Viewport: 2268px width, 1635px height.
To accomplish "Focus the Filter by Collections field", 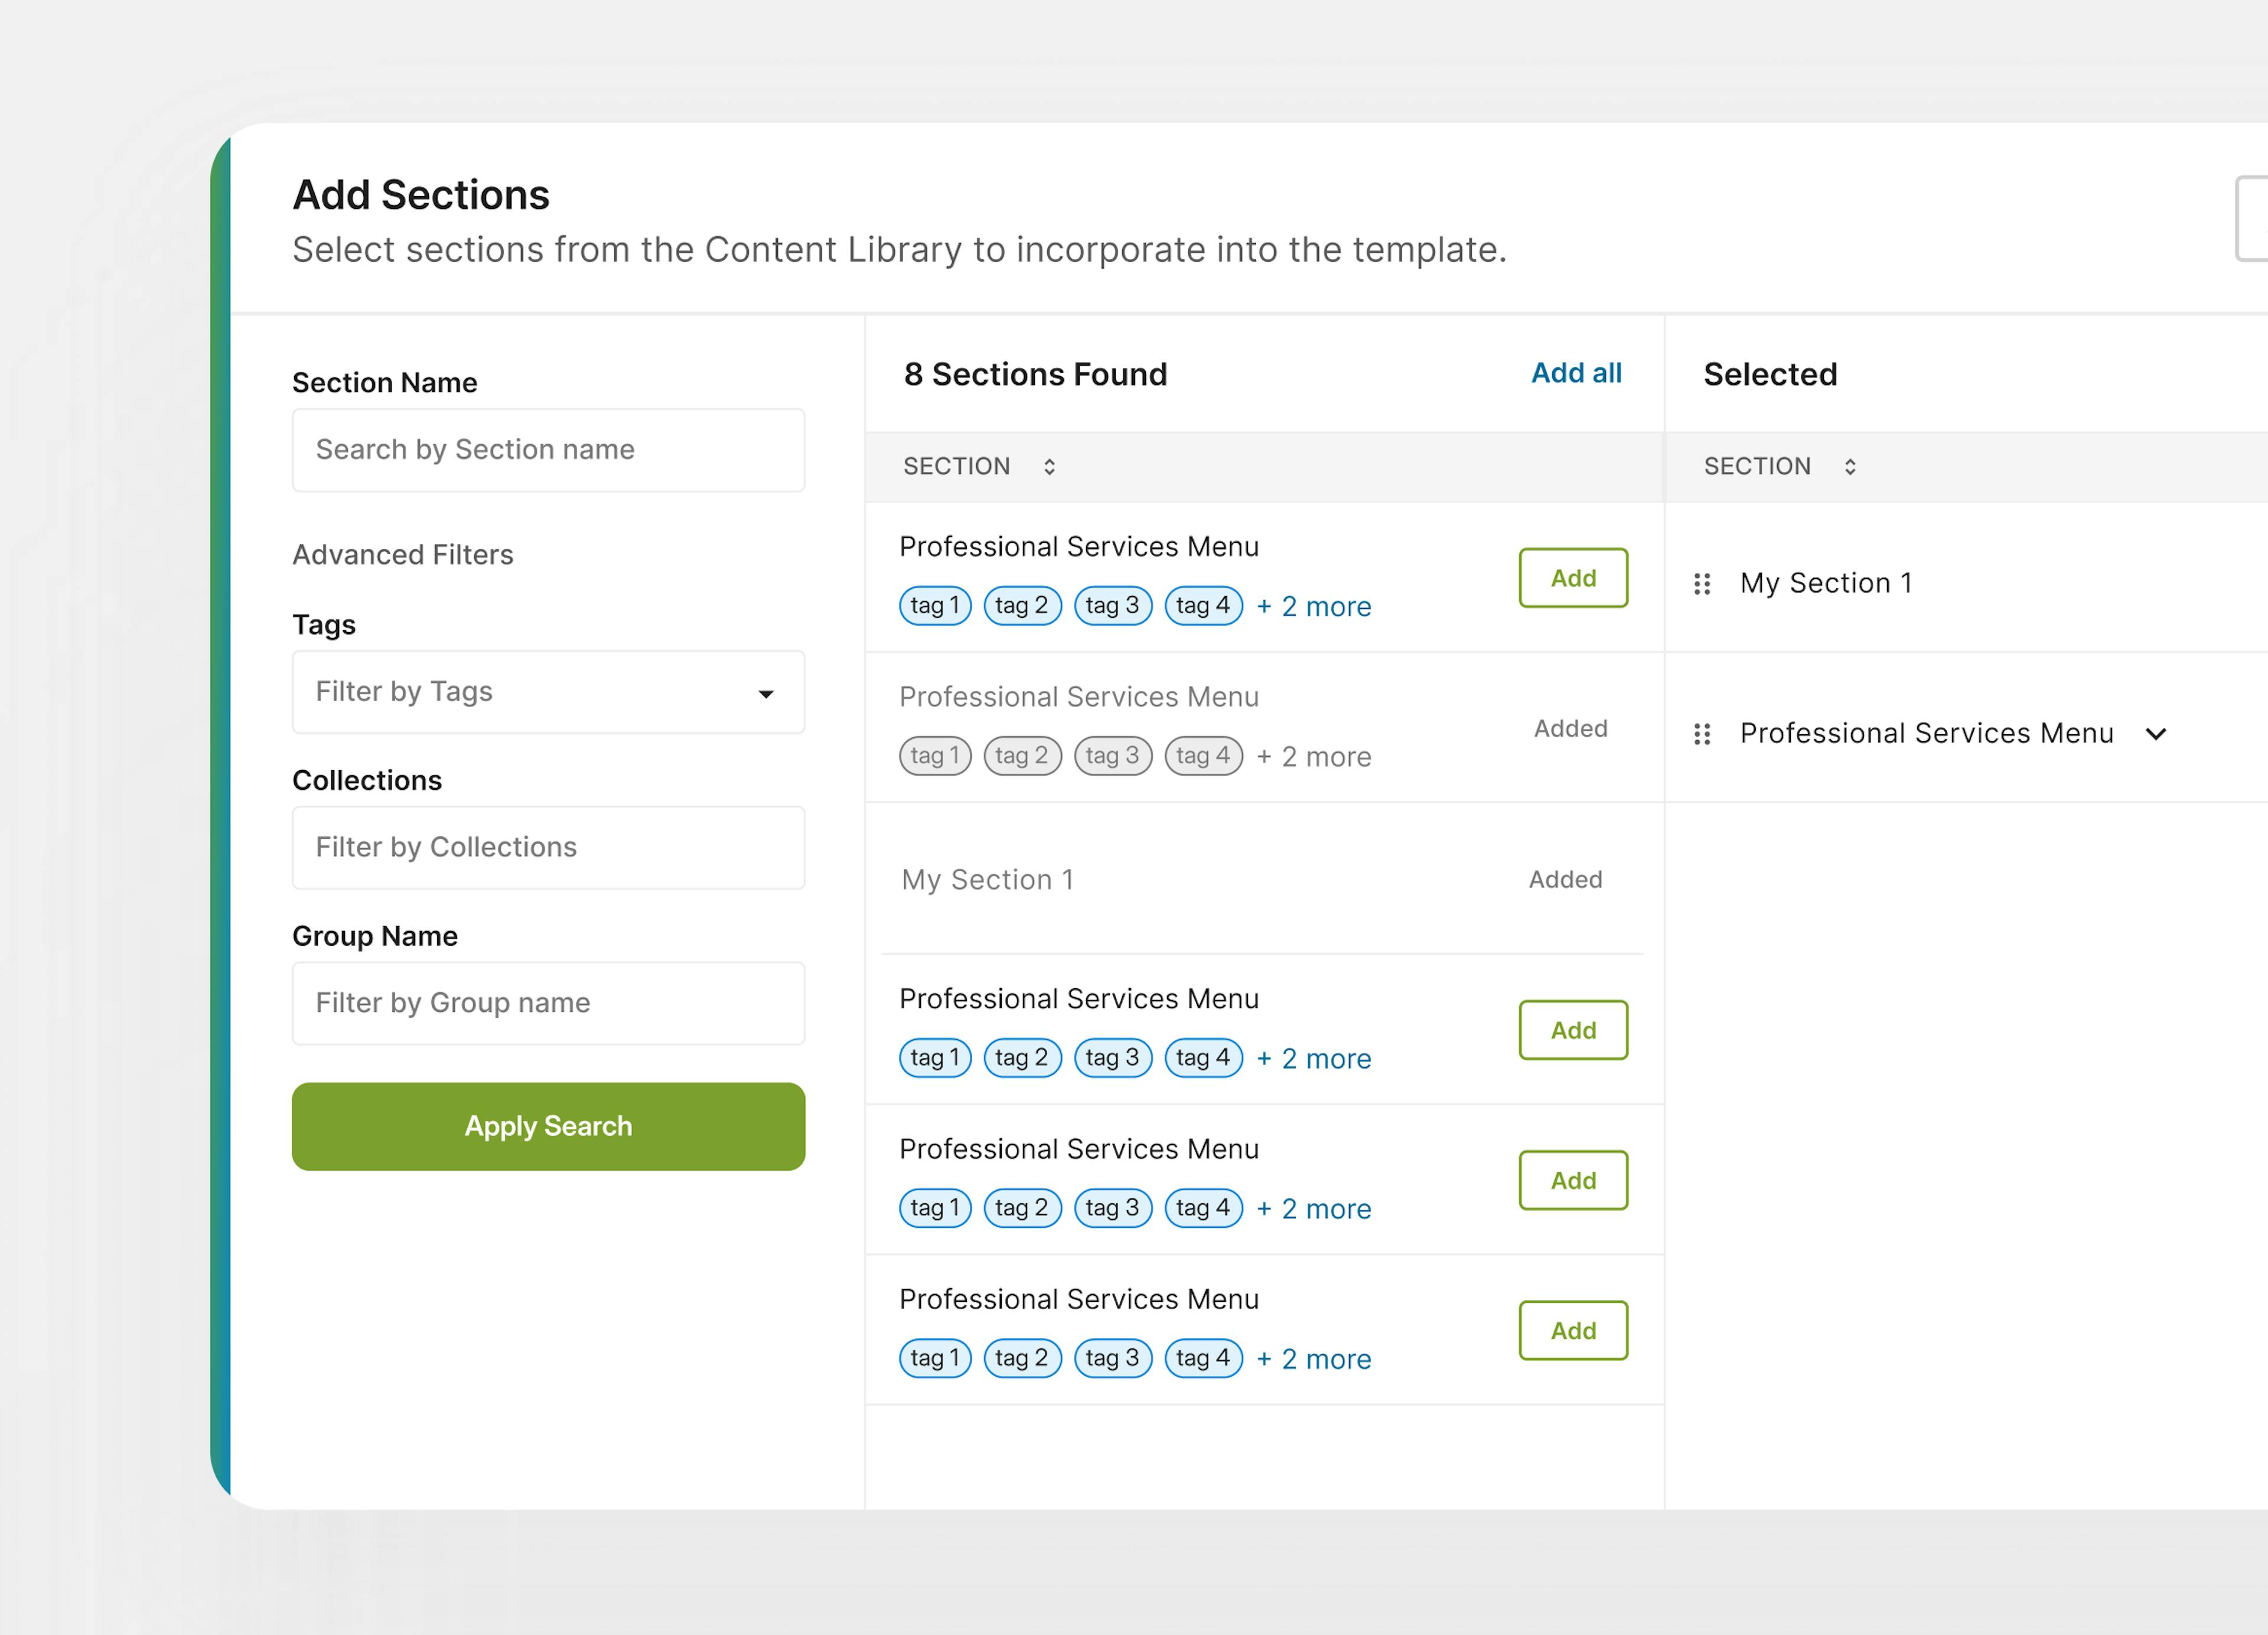I will pyautogui.click(x=548, y=848).
